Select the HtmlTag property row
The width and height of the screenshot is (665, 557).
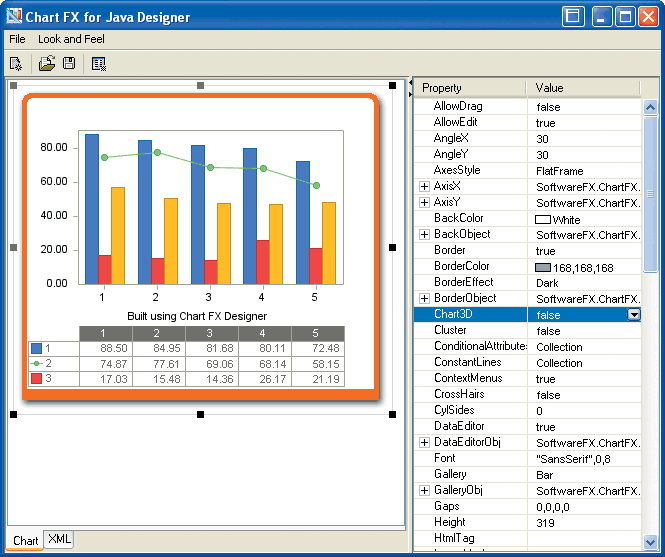click(x=527, y=538)
